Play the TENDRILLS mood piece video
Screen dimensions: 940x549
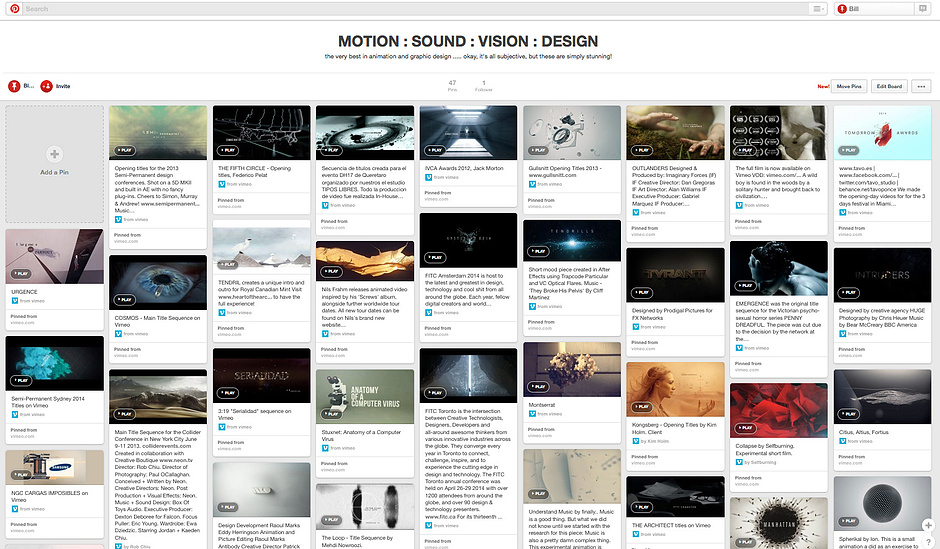[x=539, y=252]
